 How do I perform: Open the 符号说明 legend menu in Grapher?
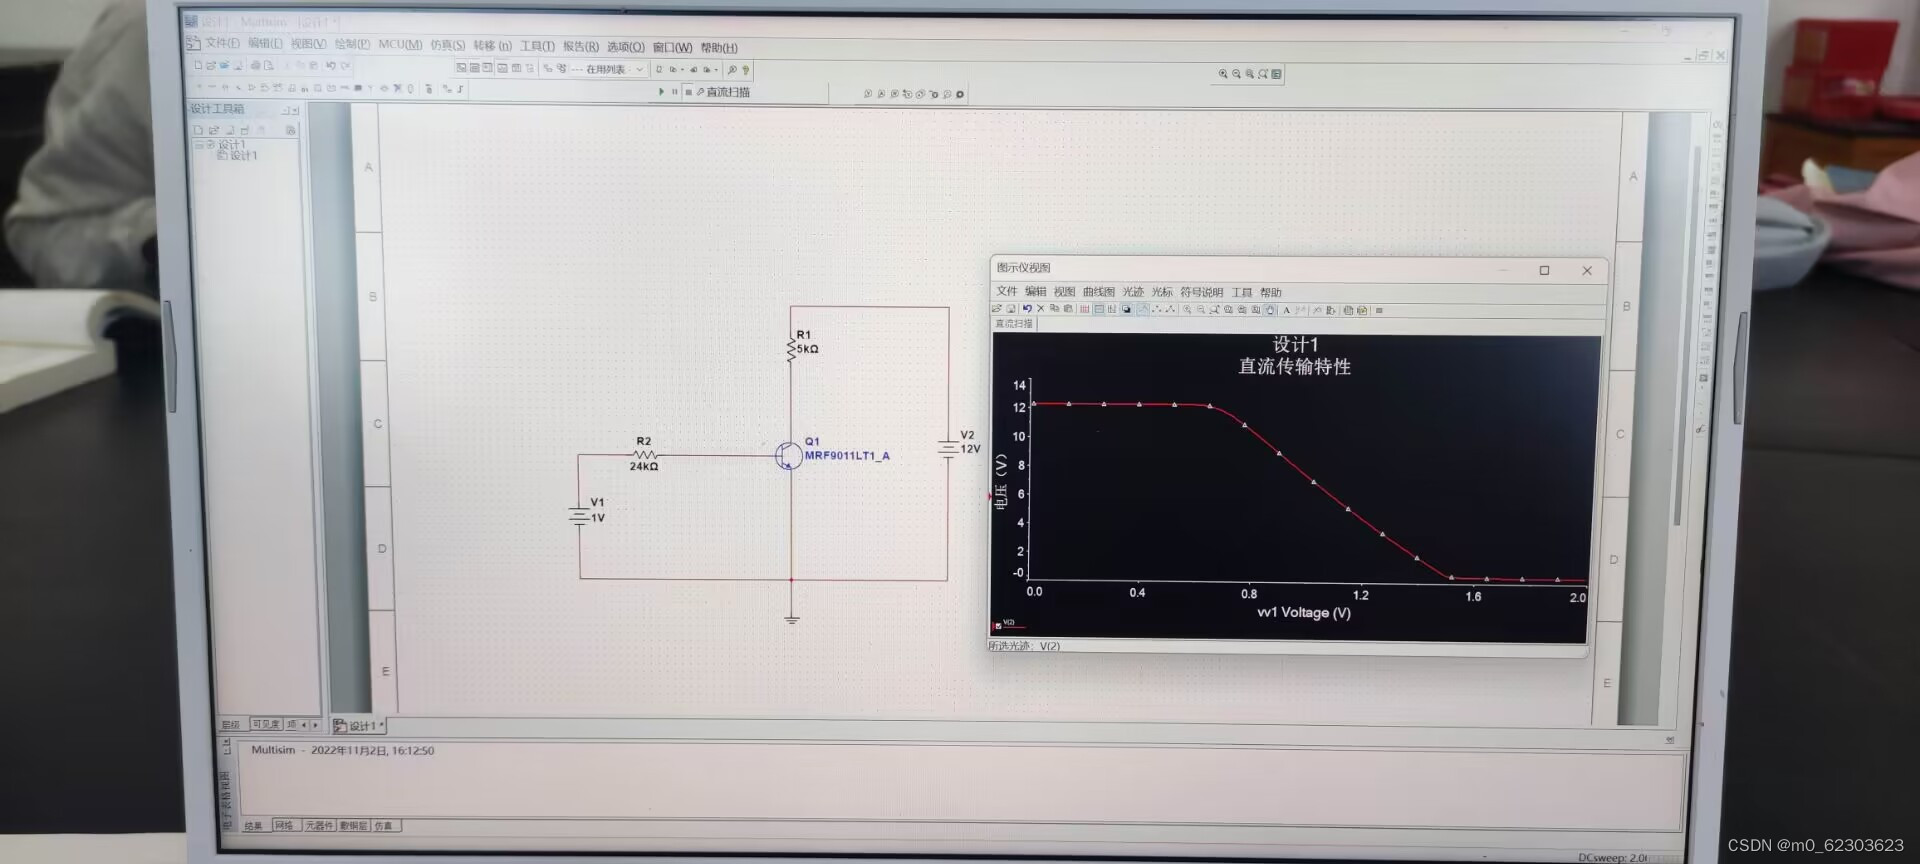(1201, 292)
